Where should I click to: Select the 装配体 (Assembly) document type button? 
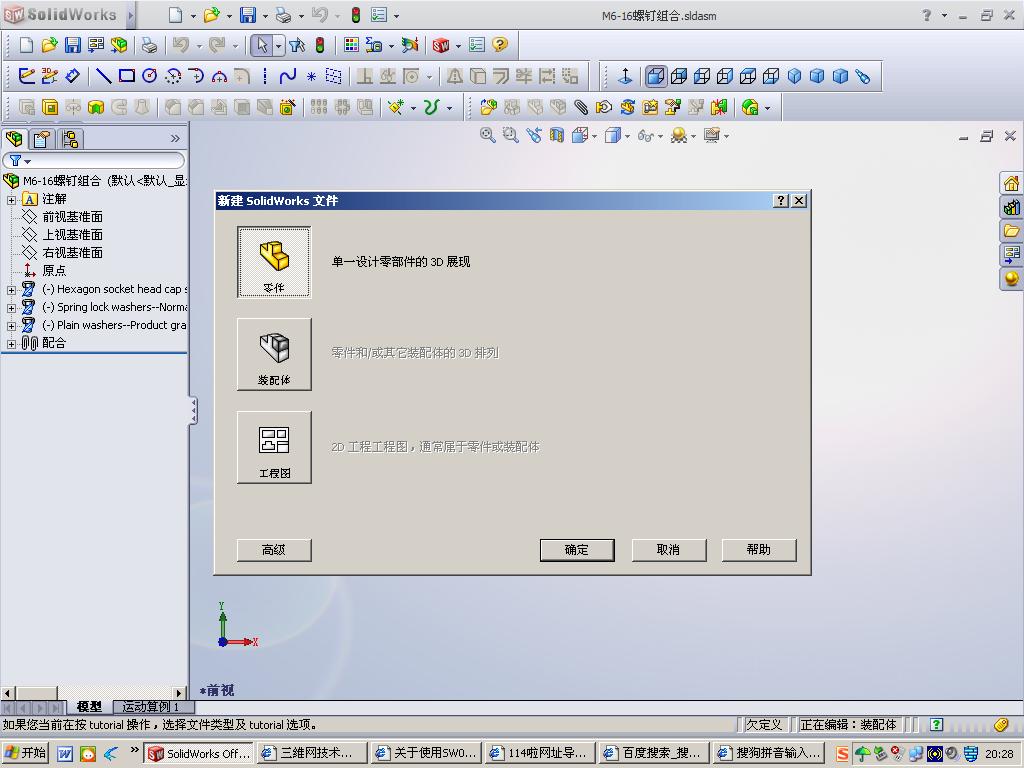tap(274, 355)
